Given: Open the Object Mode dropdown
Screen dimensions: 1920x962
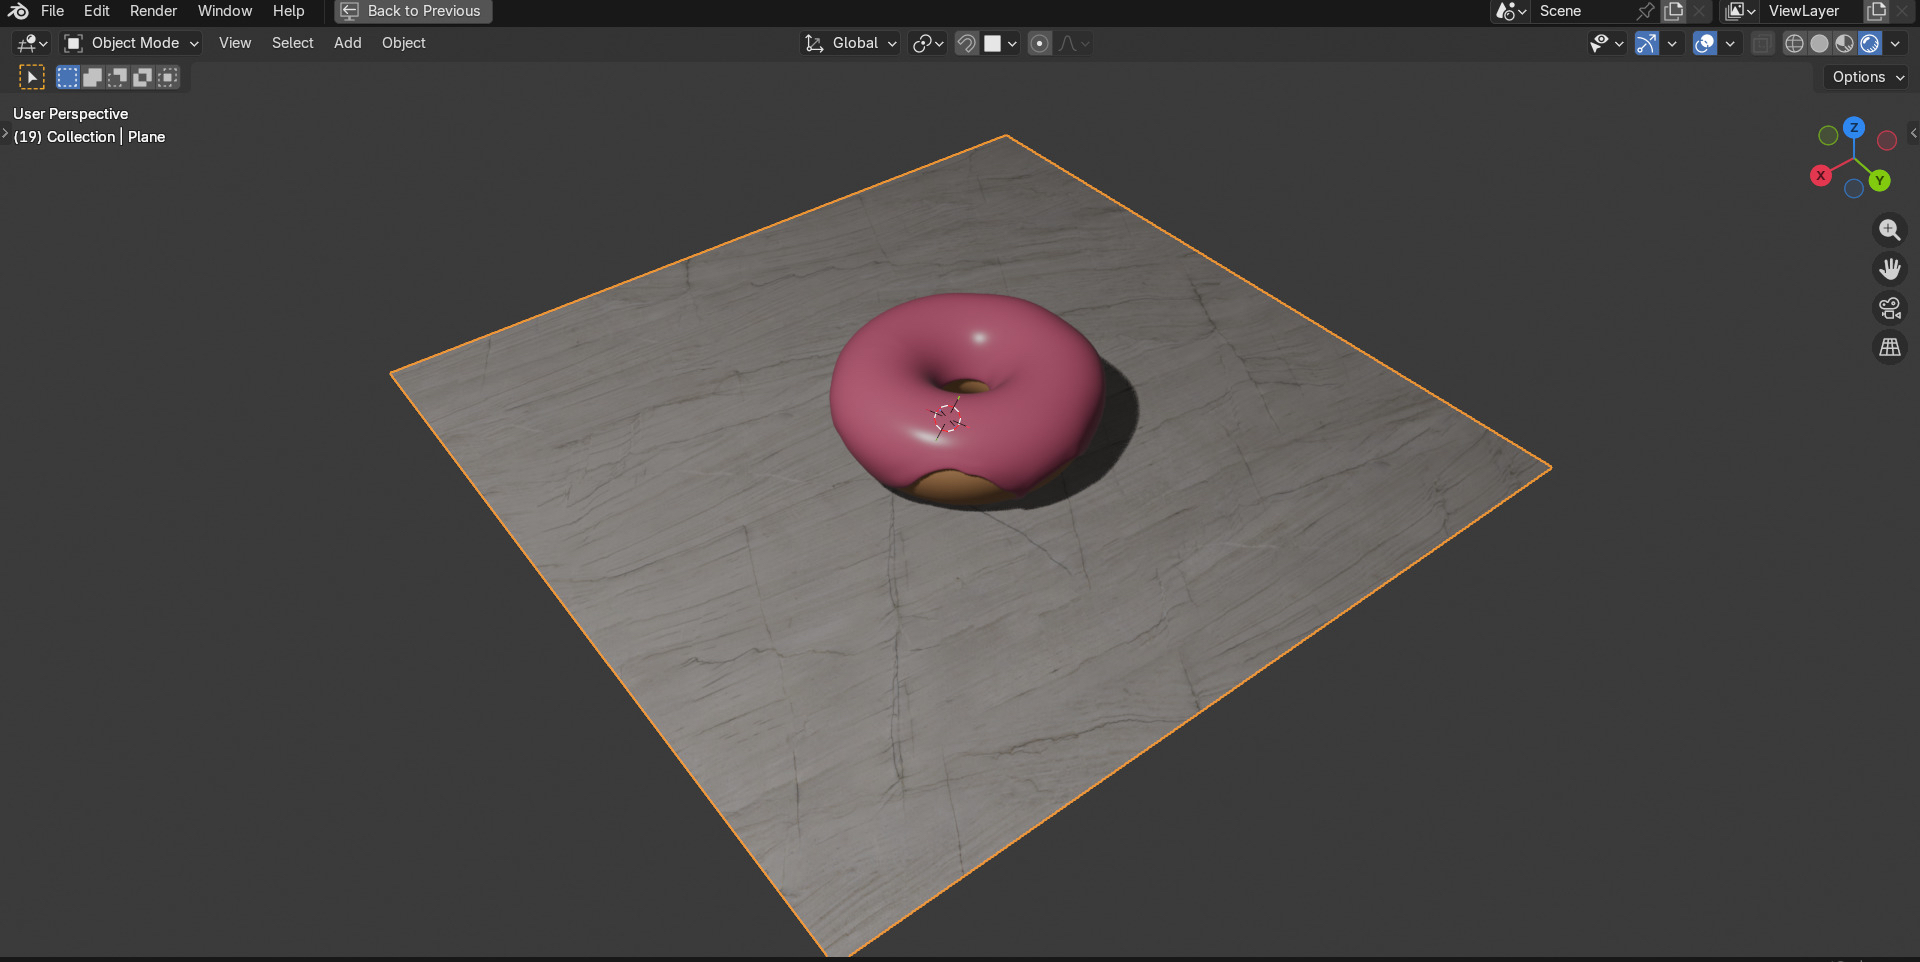Looking at the screenshot, I should coord(132,43).
